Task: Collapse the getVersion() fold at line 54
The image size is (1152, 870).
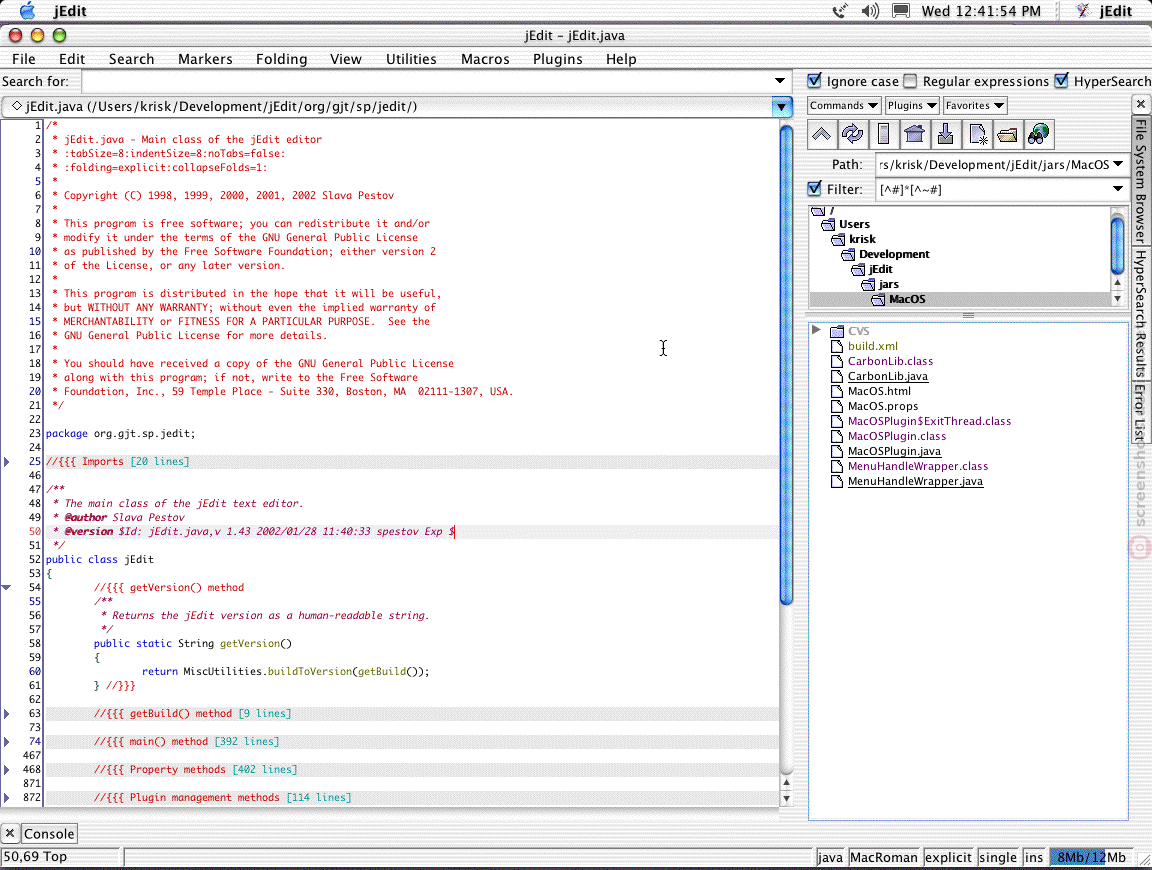Action: click(7, 587)
